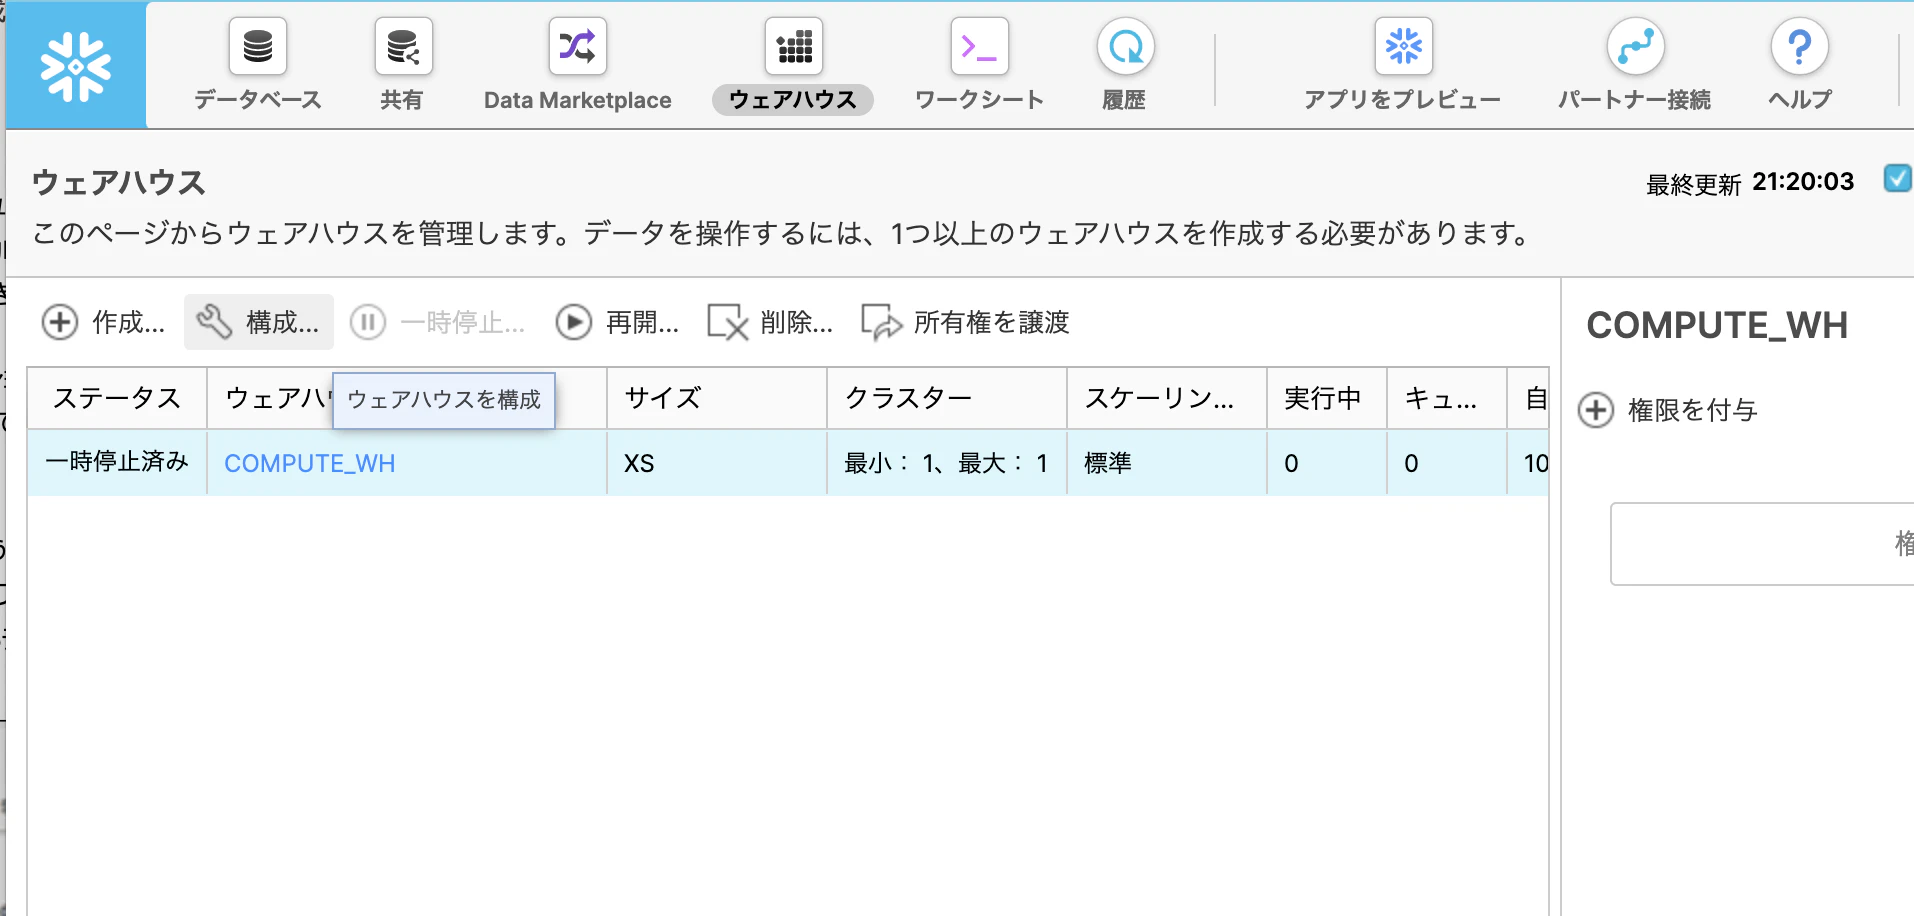Sort by the キュ... column header
This screenshot has height=916, width=1914.
point(1447,398)
